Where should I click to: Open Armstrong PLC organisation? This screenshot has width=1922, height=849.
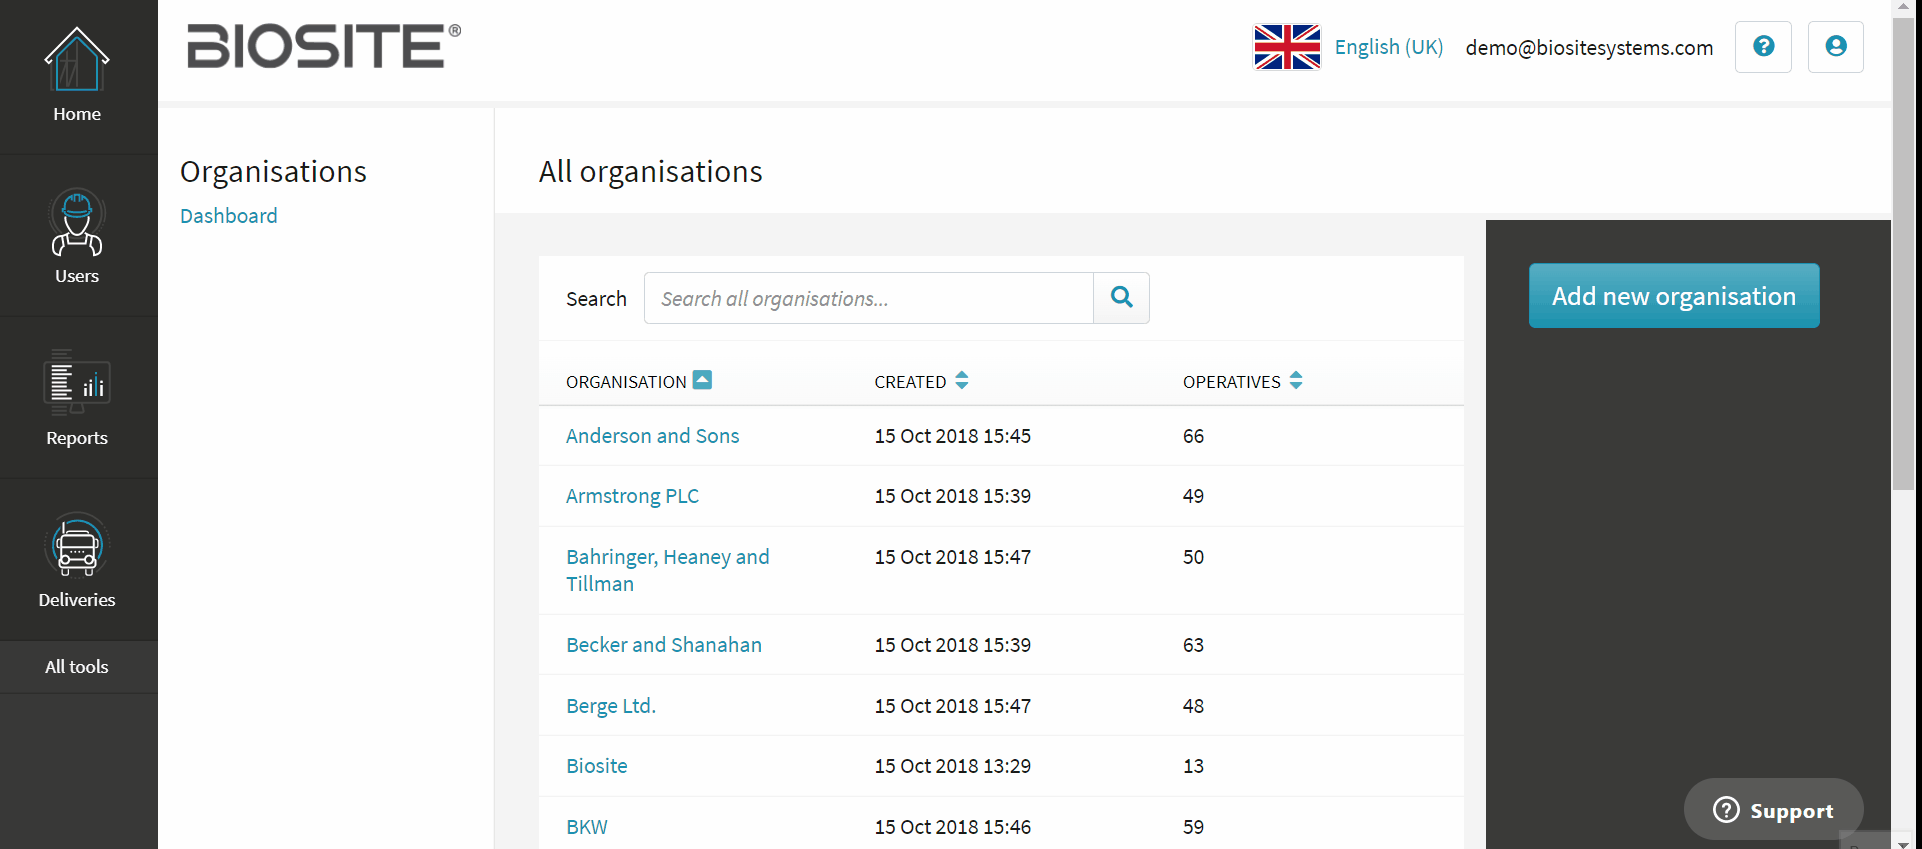(x=632, y=496)
